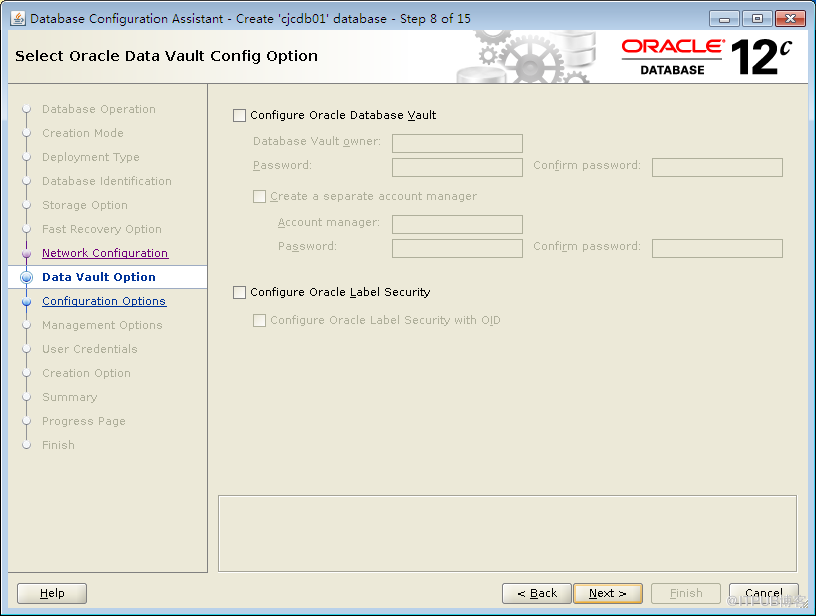Toggle Configure Oracle Label Security with OID
This screenshot has height=616, width=816.
pyautogui.click(x=259, y=320)
